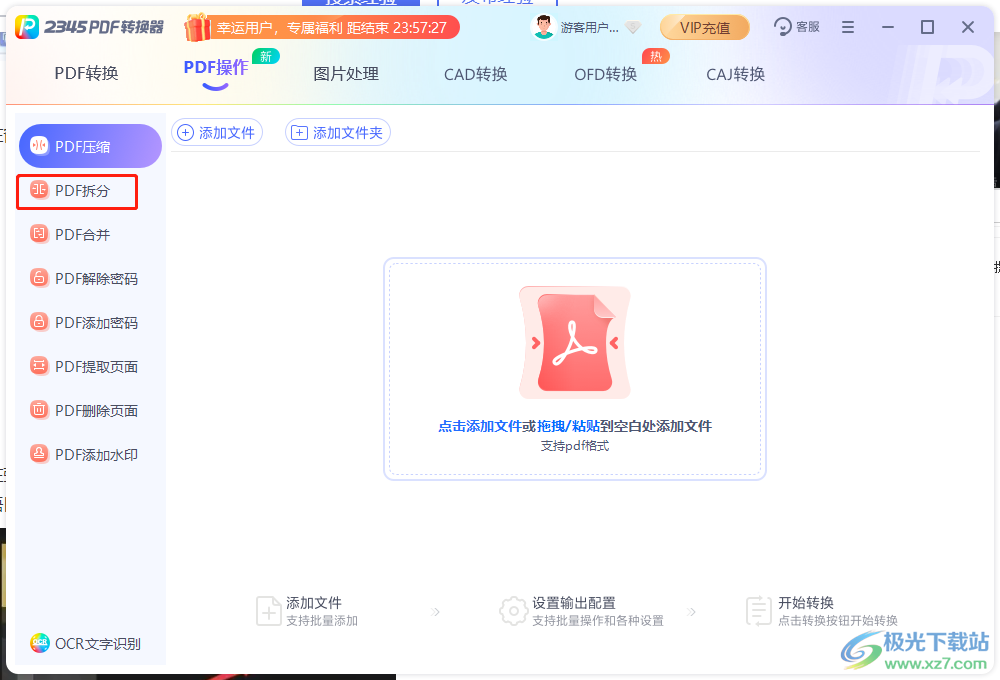Click the 支持批量添加 caption text
This screenshot has width=1000, height=680.
(x=321, y=621)
